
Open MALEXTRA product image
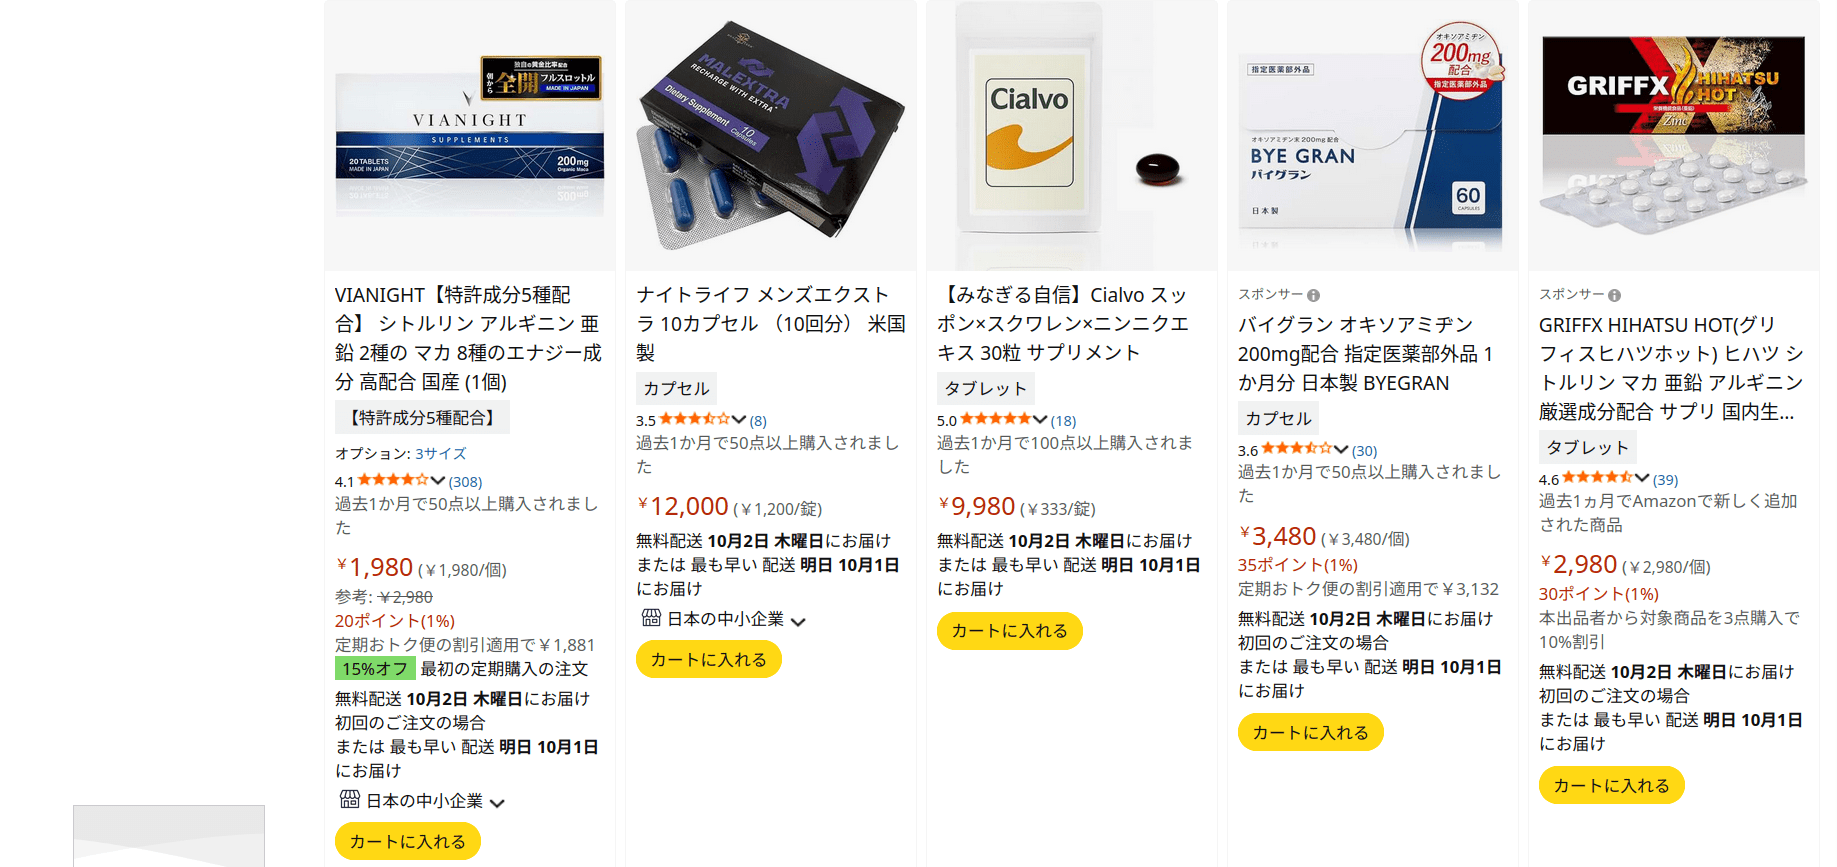point(771,135)
